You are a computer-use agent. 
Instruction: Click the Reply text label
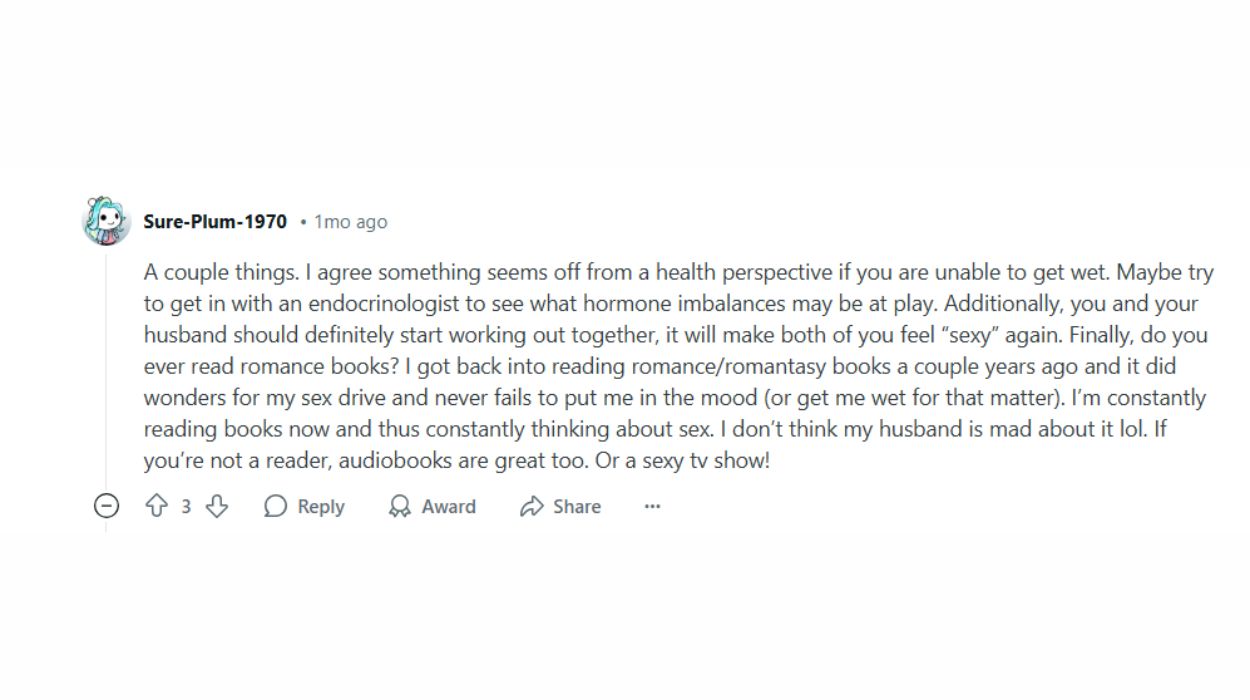pyautogui.click(x=321, y=507)
